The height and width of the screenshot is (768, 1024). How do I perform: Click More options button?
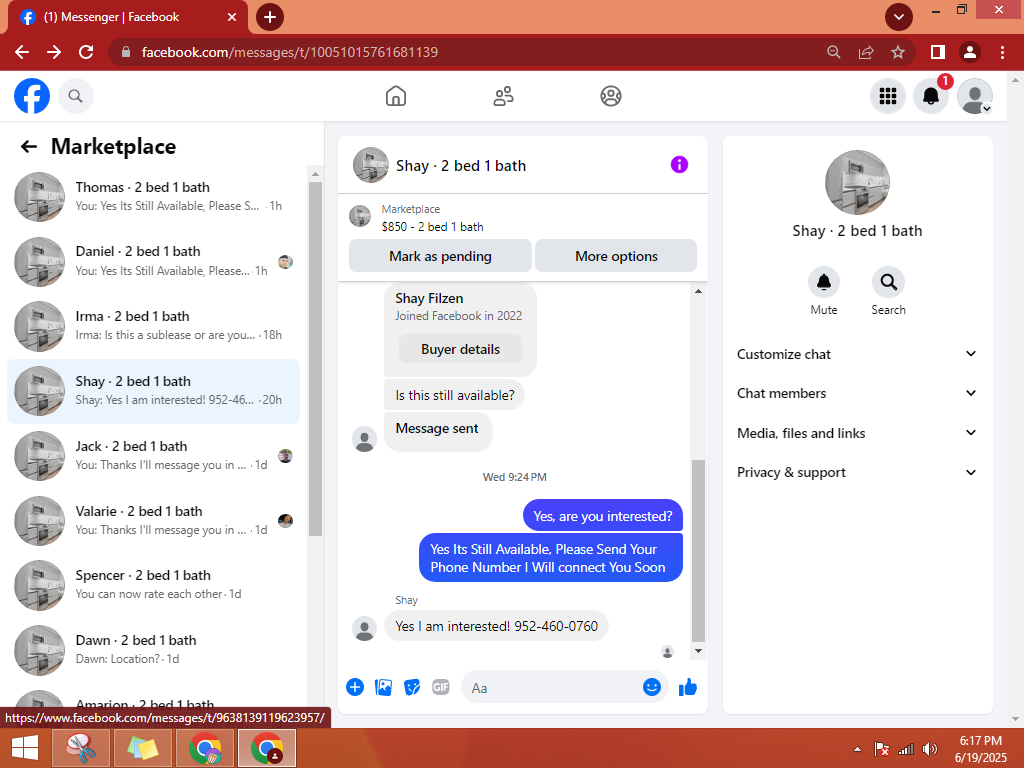click(x=616, y=256)
